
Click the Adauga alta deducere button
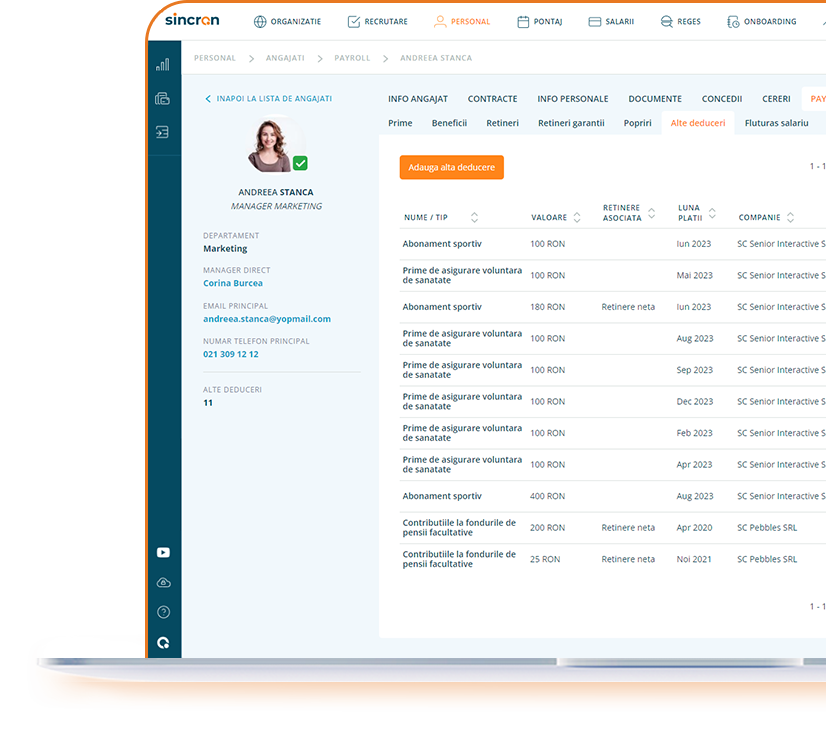tap(451, 167)
